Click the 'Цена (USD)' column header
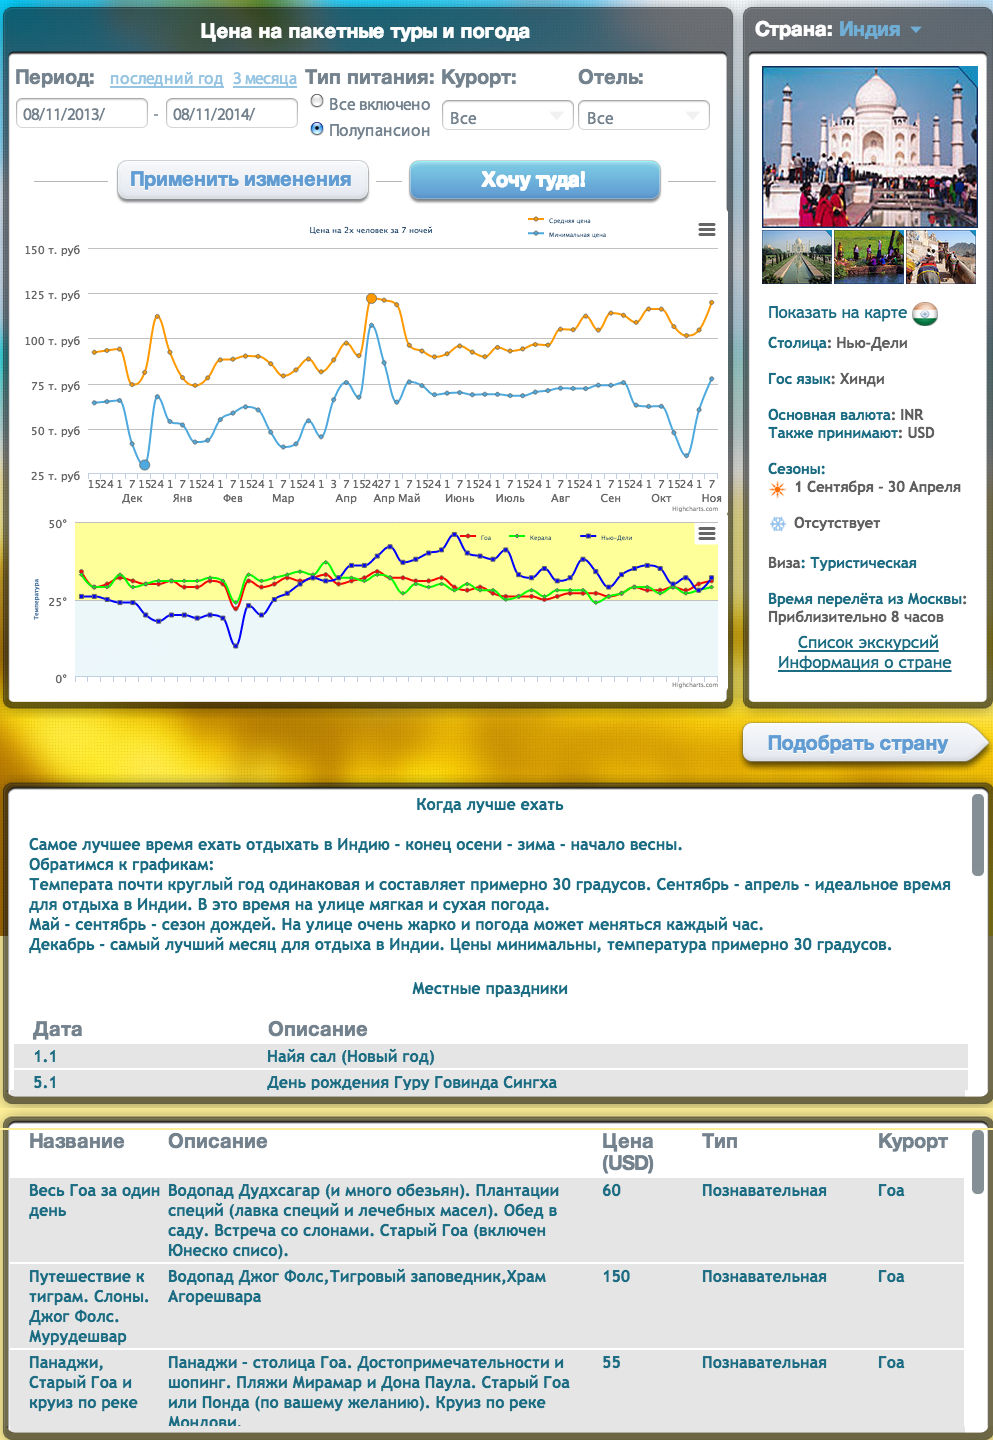 click(628, 1152)
